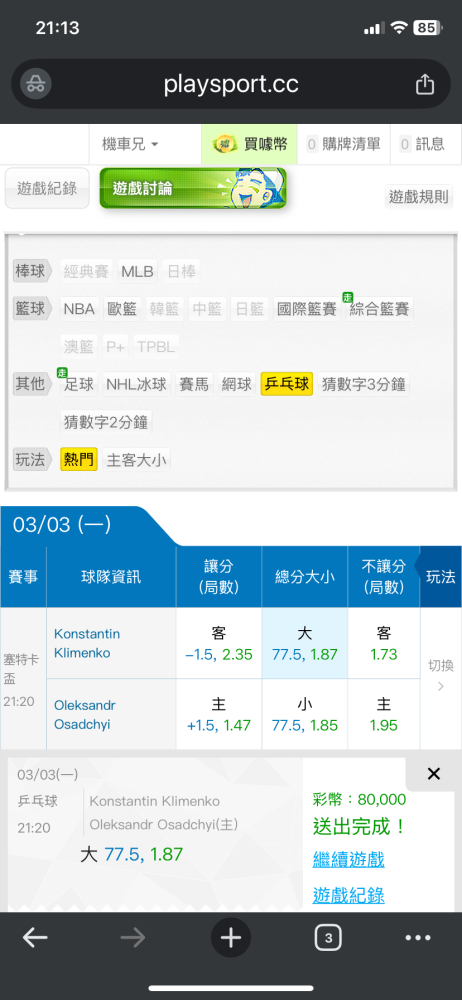The image size is (462, 1000).
Task: Open 購牌清單 purchase list
Action: (343, 144)
